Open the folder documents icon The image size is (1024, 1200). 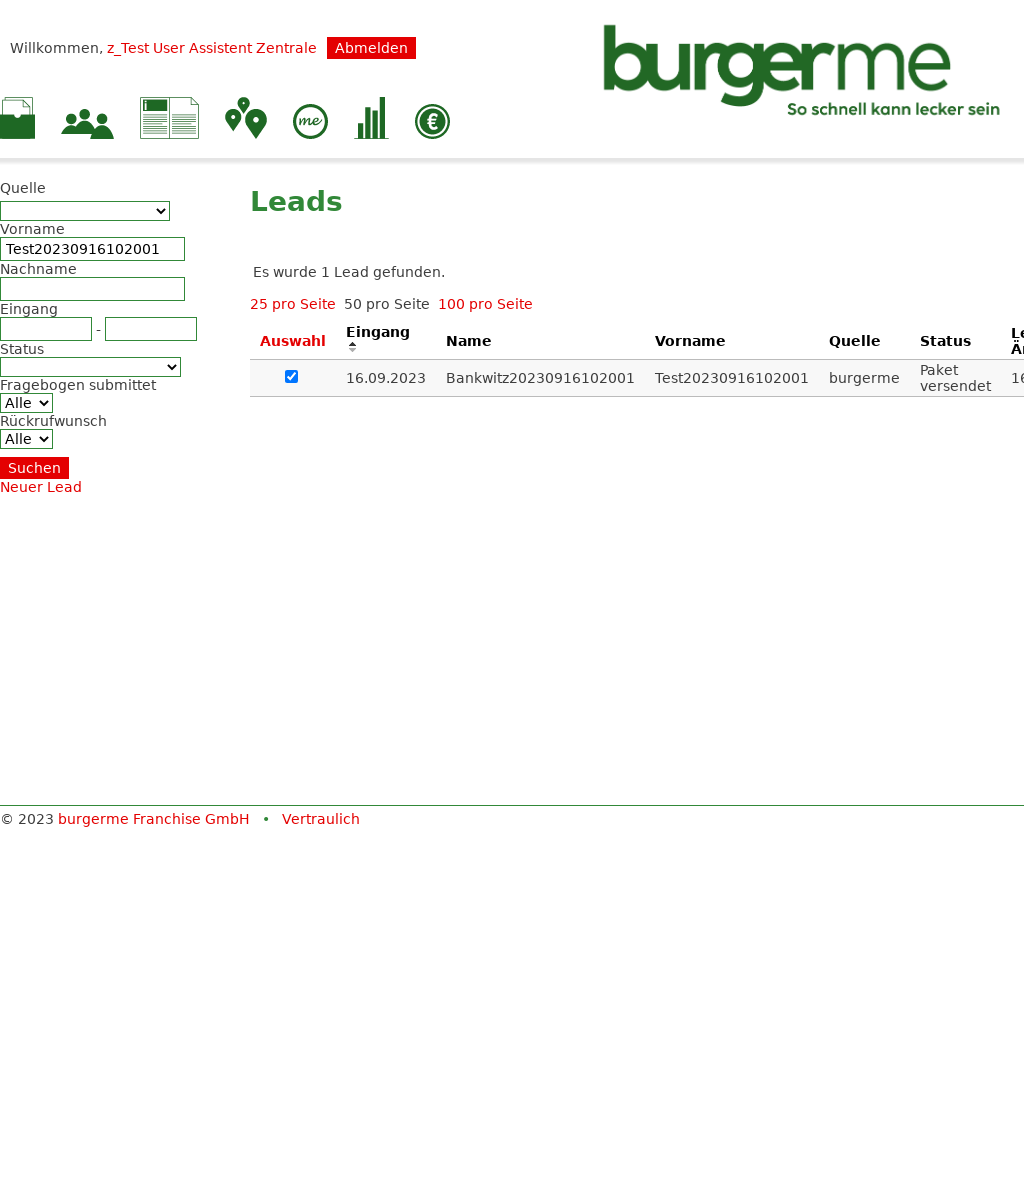[17, 119]
